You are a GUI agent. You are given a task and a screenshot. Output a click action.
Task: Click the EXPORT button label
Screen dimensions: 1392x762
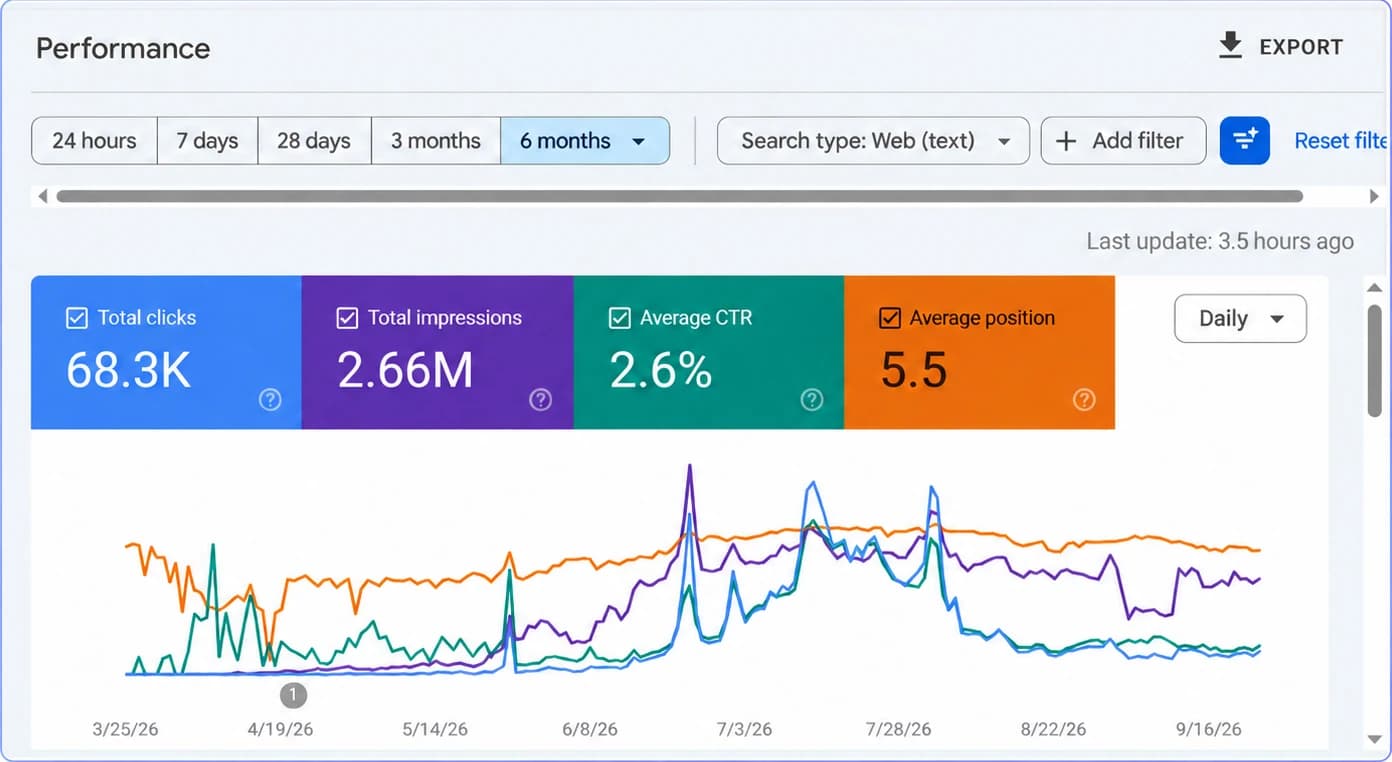coord(1301,47)
